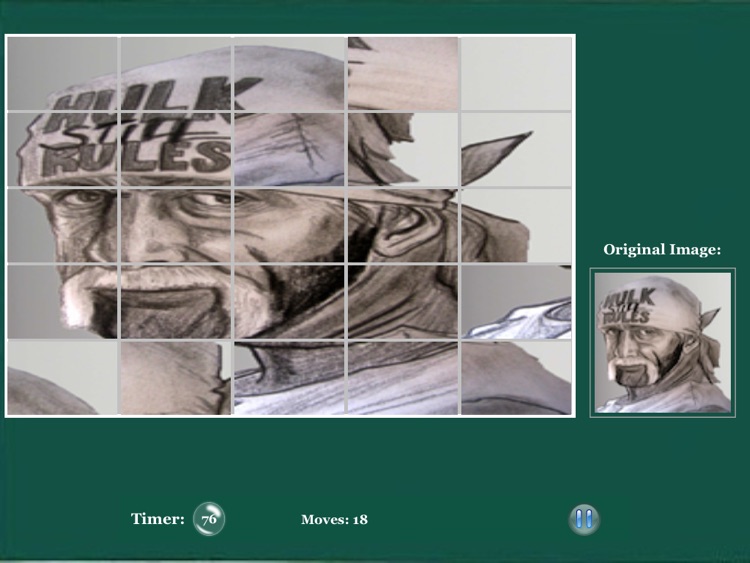Click the "Moves: 18" counter text
This screenshot has height=563, width=750.
pos(334,519)
